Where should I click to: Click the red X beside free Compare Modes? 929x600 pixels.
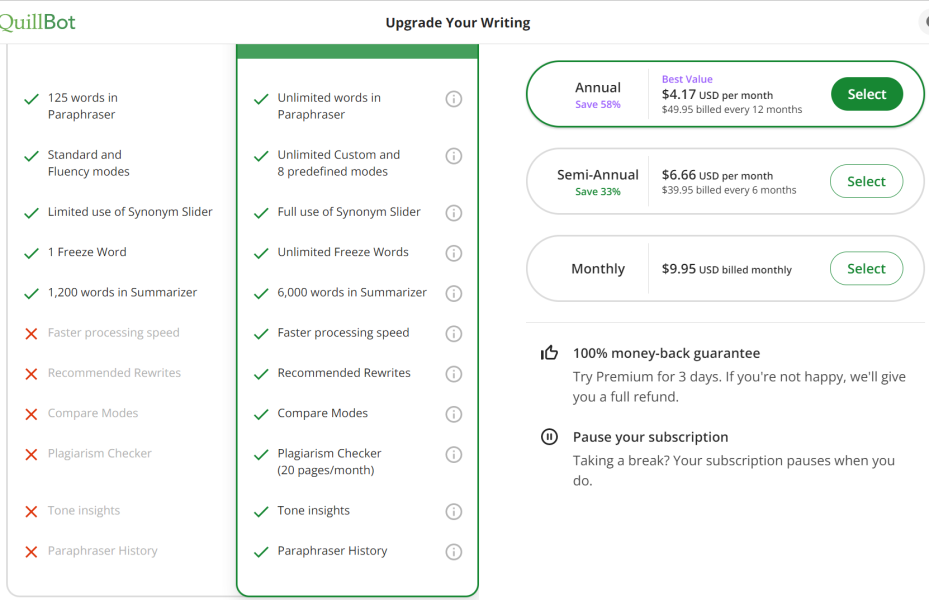pos(31,415)
